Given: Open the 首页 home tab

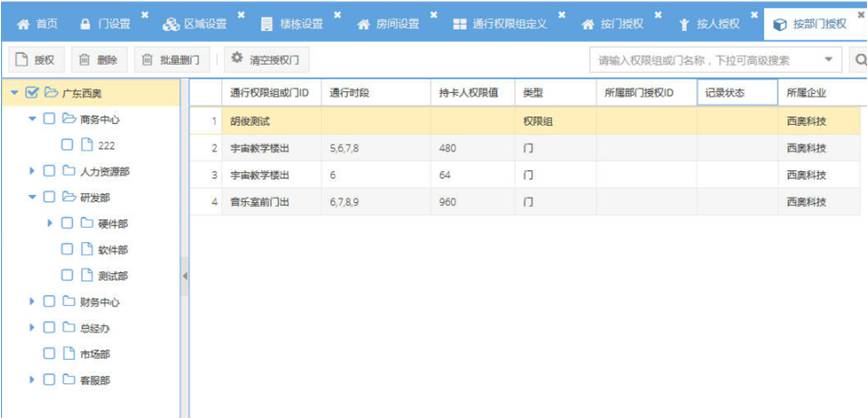Looking at the screenshot, I should pos(38,24).
